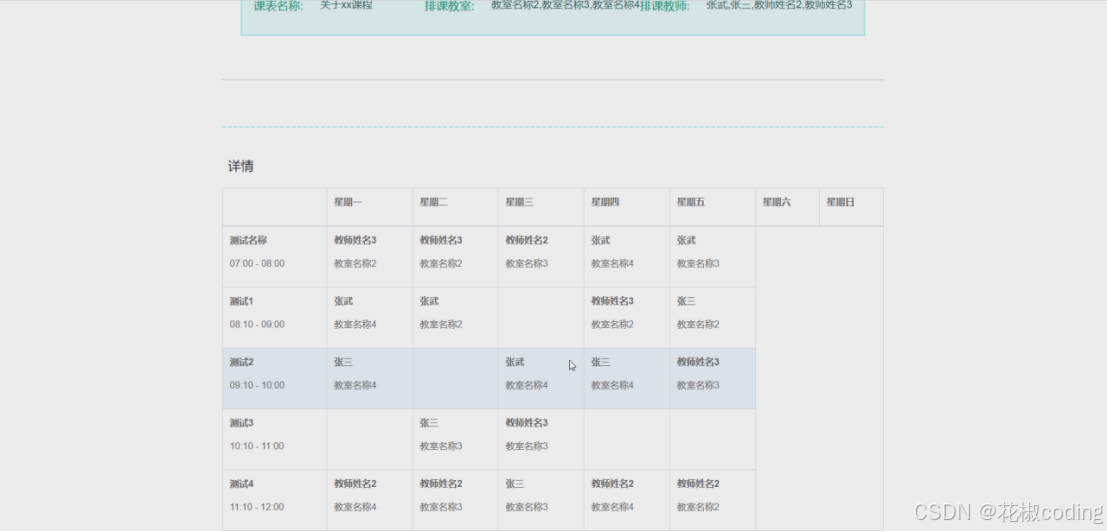Click the 10:10 - 11:00 time text
1107x532 pixels.
[257, 446]
